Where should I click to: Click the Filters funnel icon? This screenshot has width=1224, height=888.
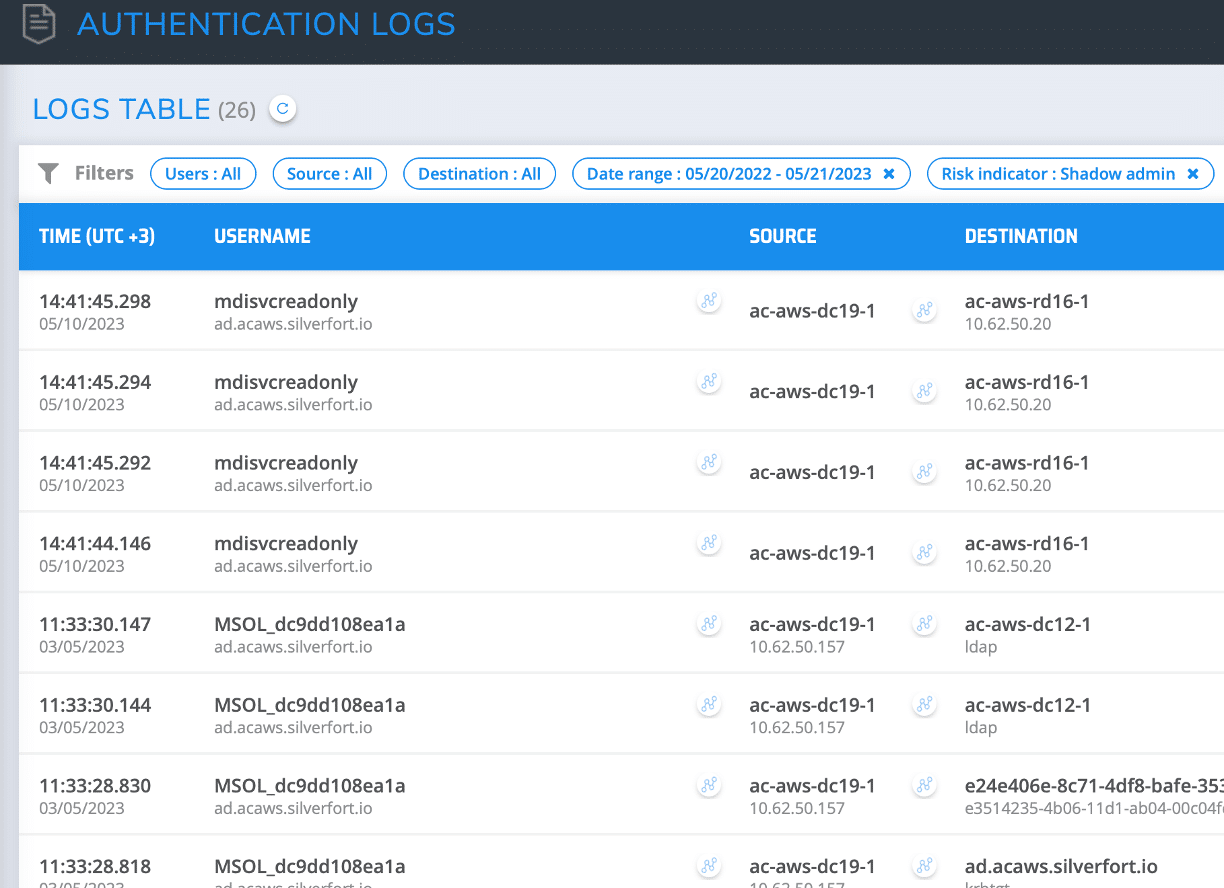tap(48, 172)
